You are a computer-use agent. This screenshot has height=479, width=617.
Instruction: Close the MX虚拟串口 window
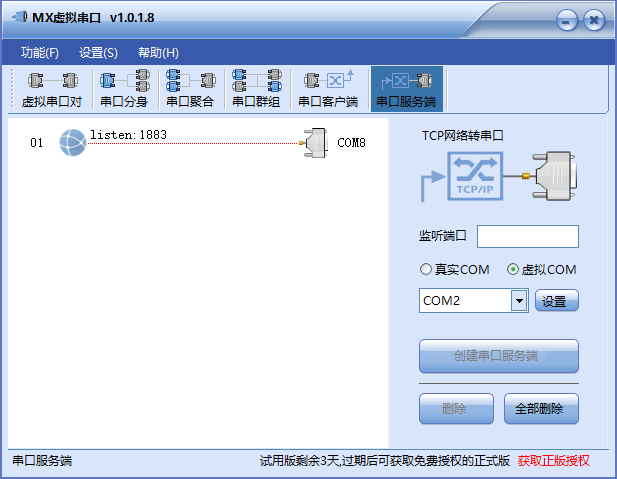tap(594, 20)
